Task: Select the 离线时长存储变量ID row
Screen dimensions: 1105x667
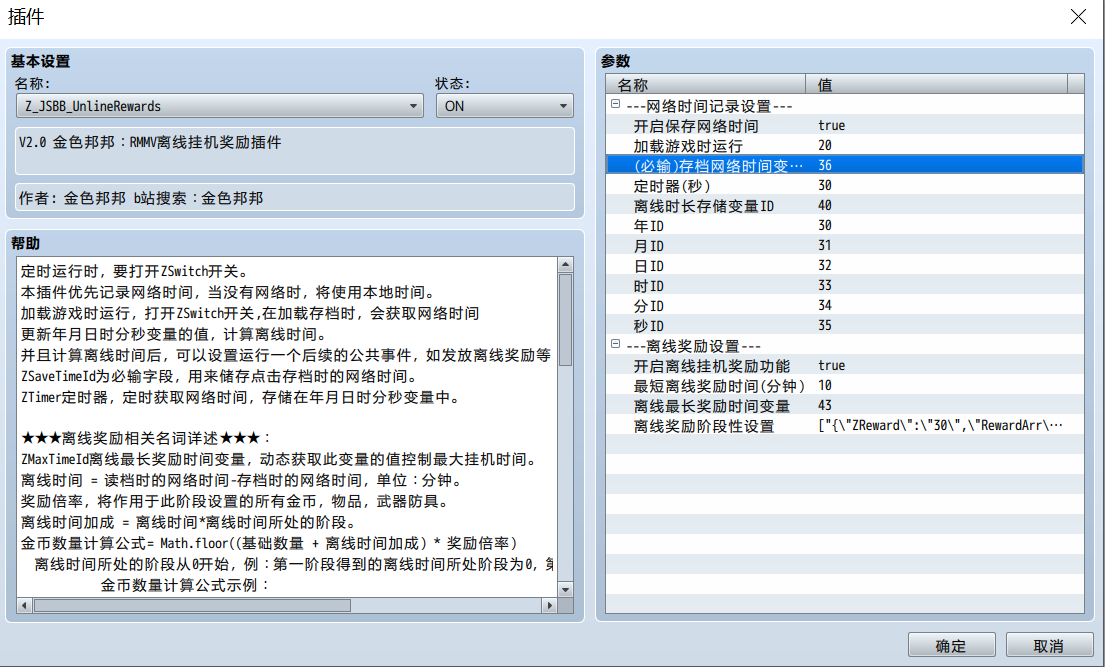Action: pyautogui.click(x=844, y=205)
